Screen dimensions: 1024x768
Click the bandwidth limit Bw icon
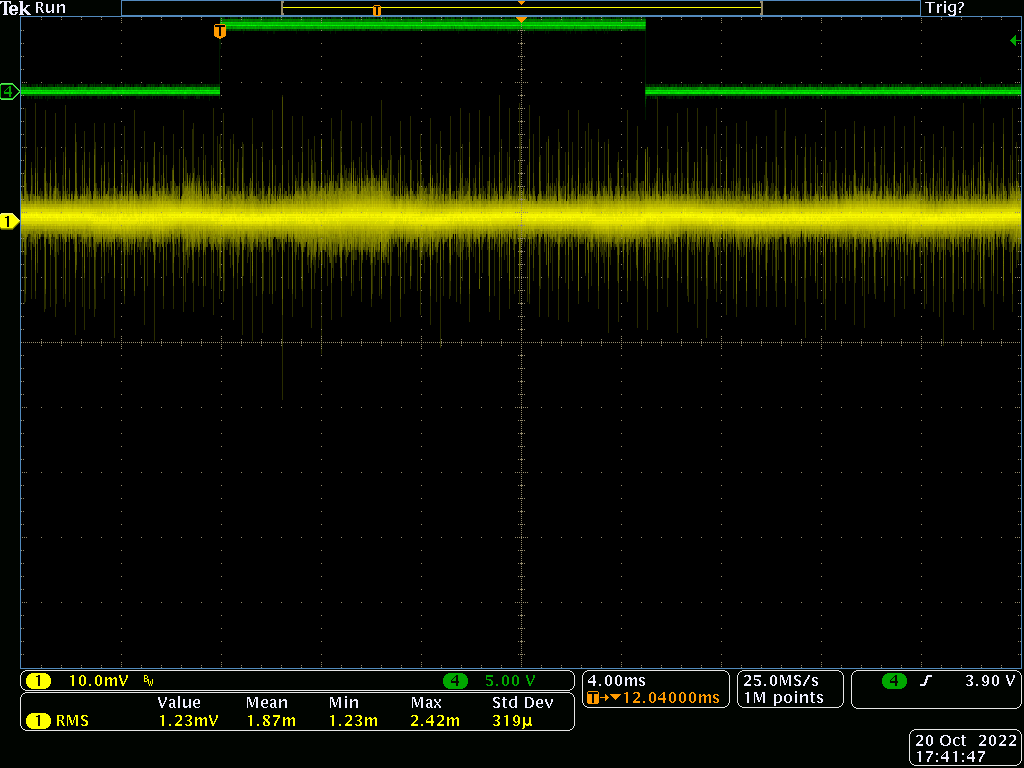click(149, 681)
